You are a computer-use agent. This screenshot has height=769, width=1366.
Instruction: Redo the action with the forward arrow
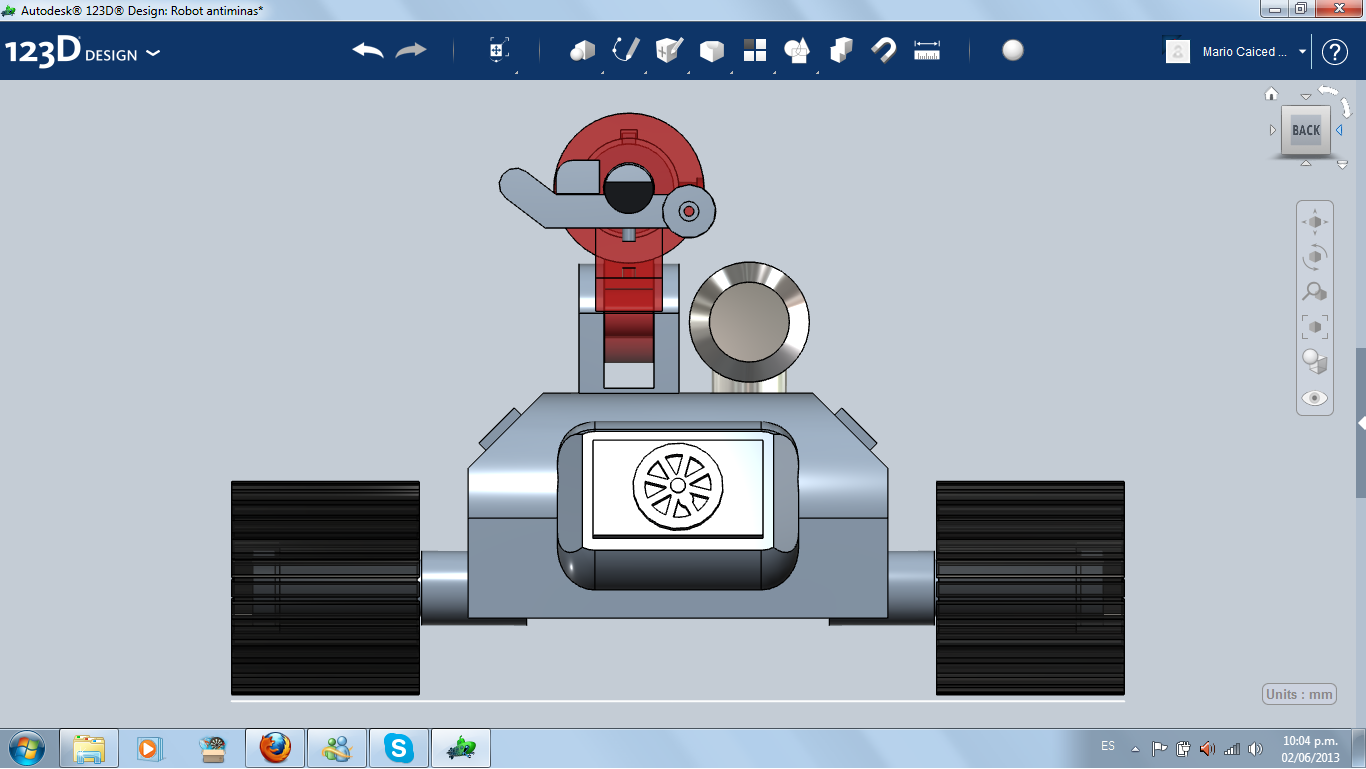pos(411,50)
